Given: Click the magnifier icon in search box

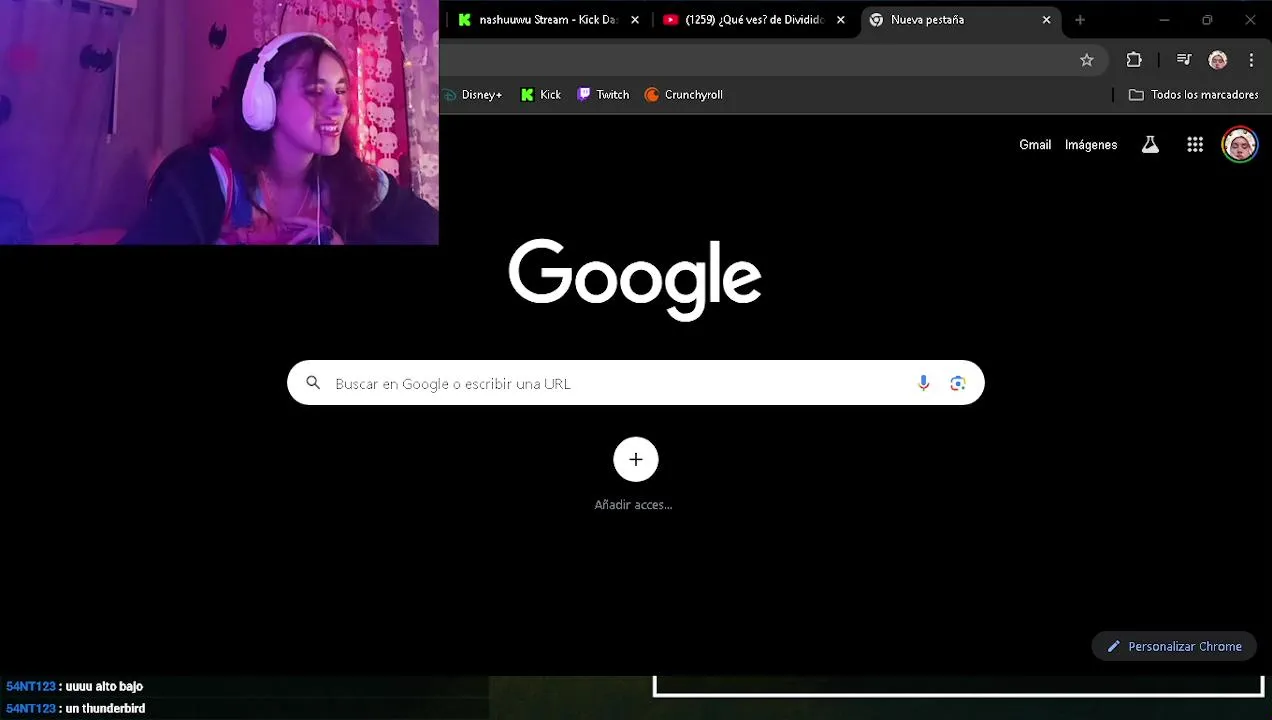Looking at the screenshot, I should pyautogui.click(x=313, y=383).
